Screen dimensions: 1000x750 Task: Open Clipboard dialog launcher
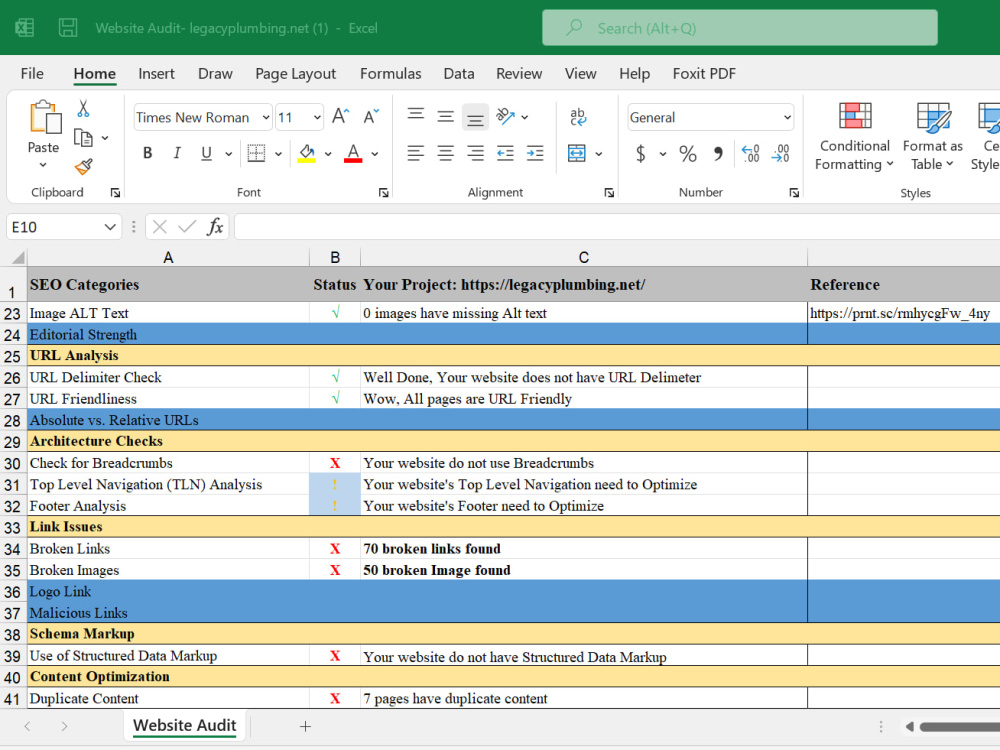point(115,193)
